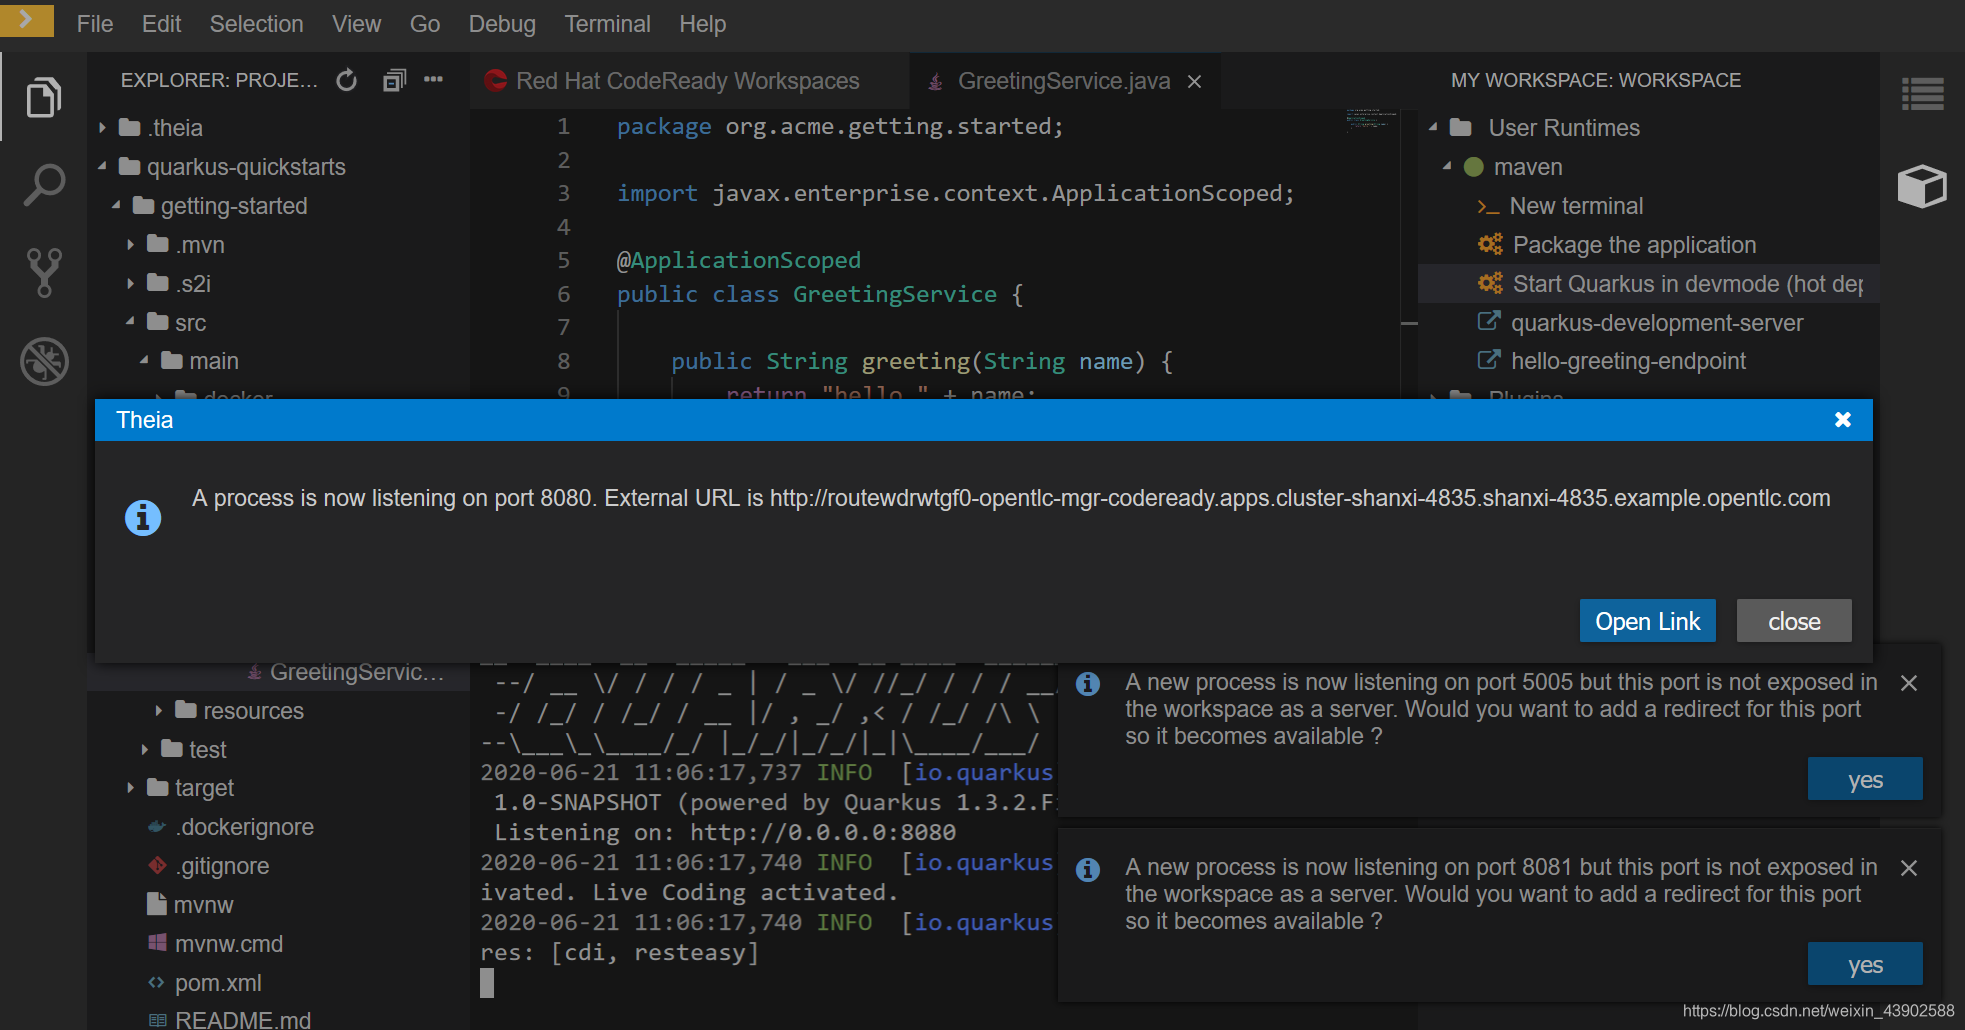Click the yellow arrow menu toggle icon
The height and width of the screenshot is (1030, 1965).
point(26,18)
